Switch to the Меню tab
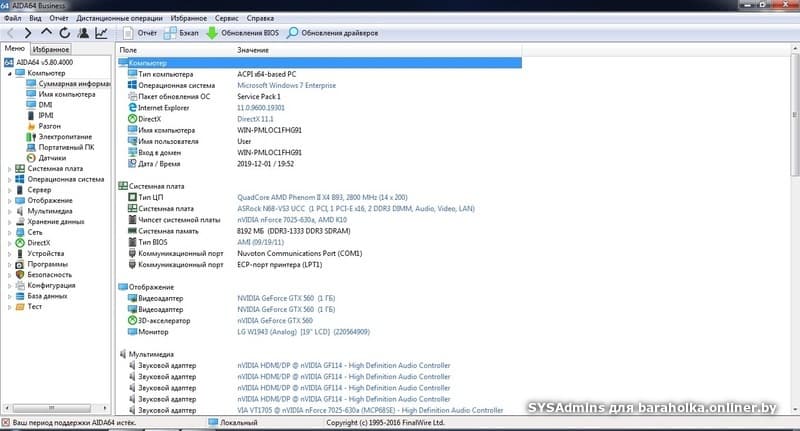 click(x=15, y=48)
